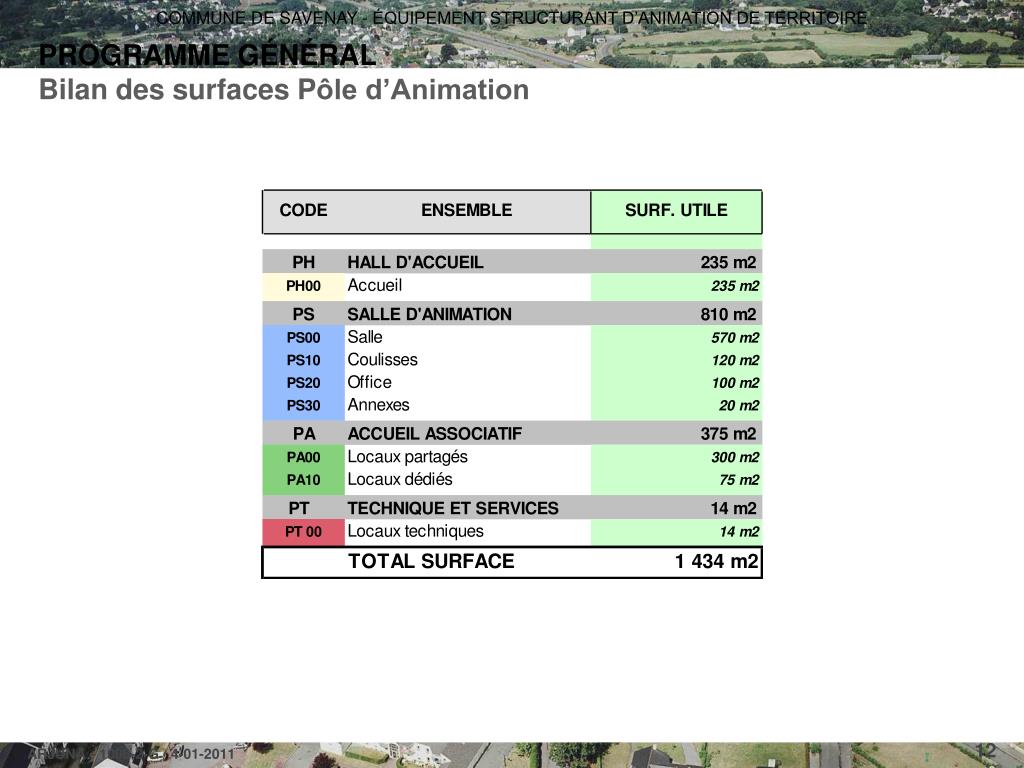The height and width of the screenshot is (768, 1024).
Task: Click the 'TECHNIQUE ET SERVICES' row label
Action: [453, 509]
